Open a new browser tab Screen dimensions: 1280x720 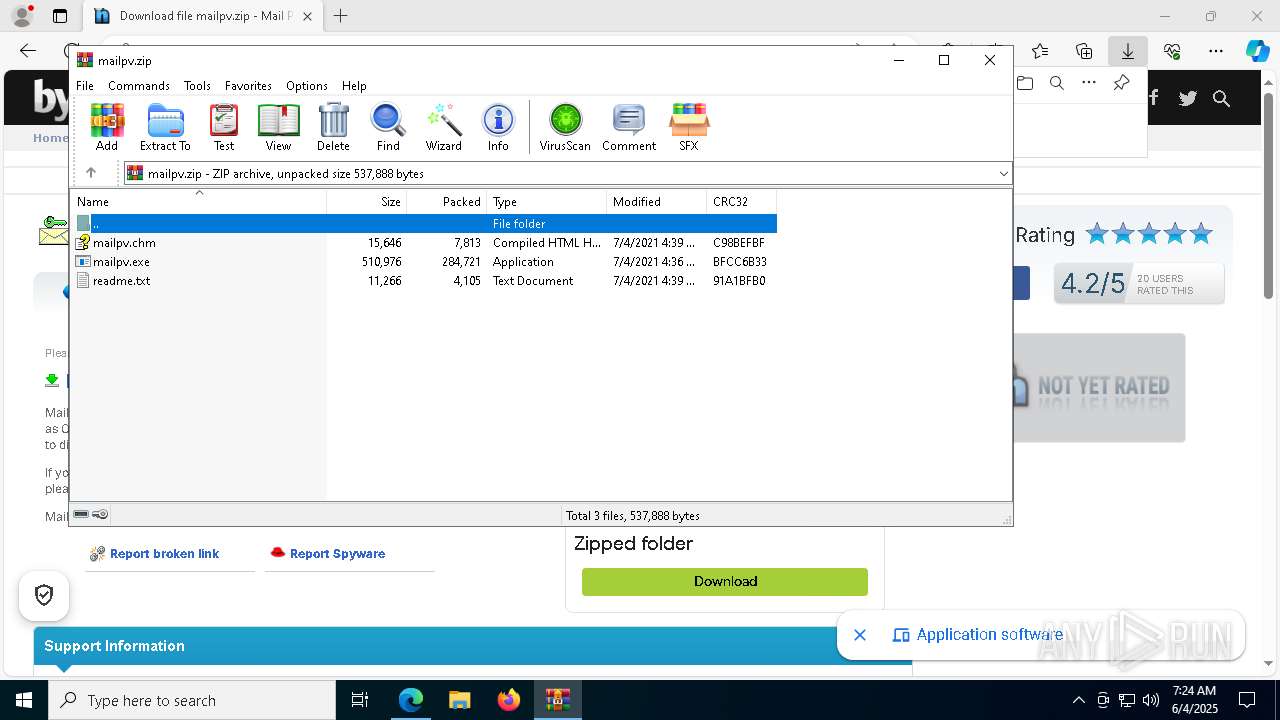coord(341,16)
